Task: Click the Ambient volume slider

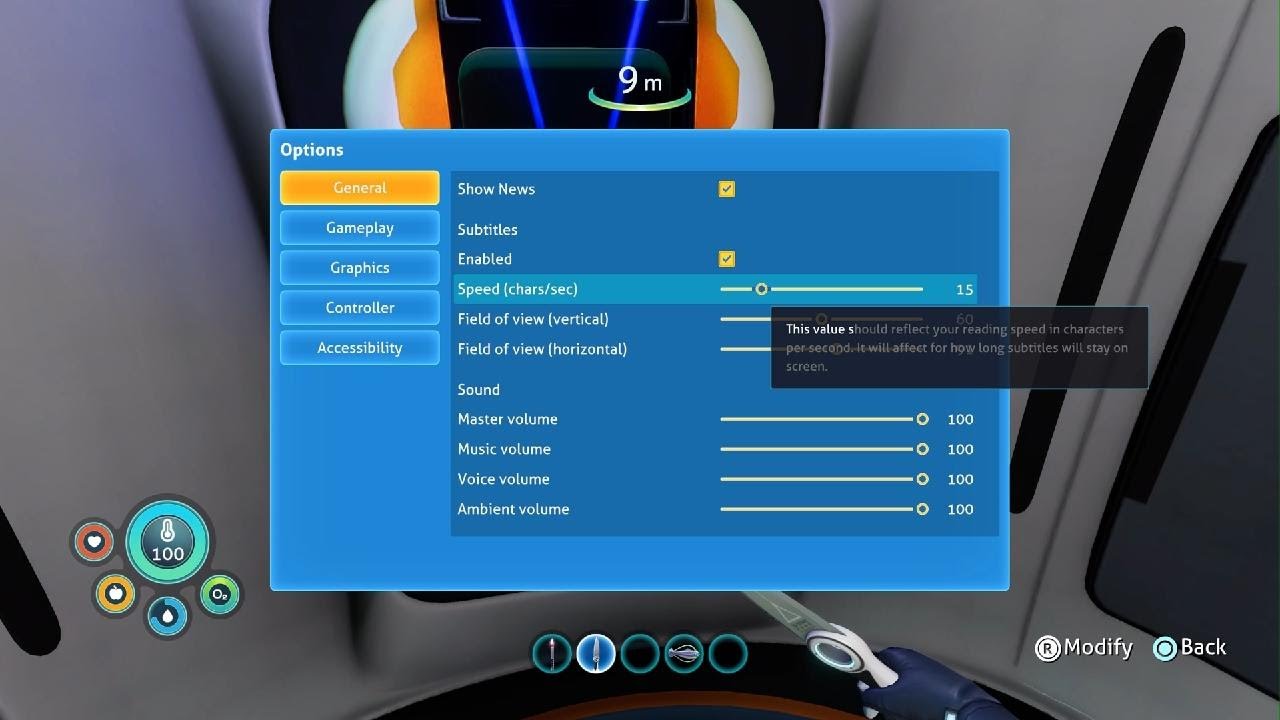Action: [824, 509]
